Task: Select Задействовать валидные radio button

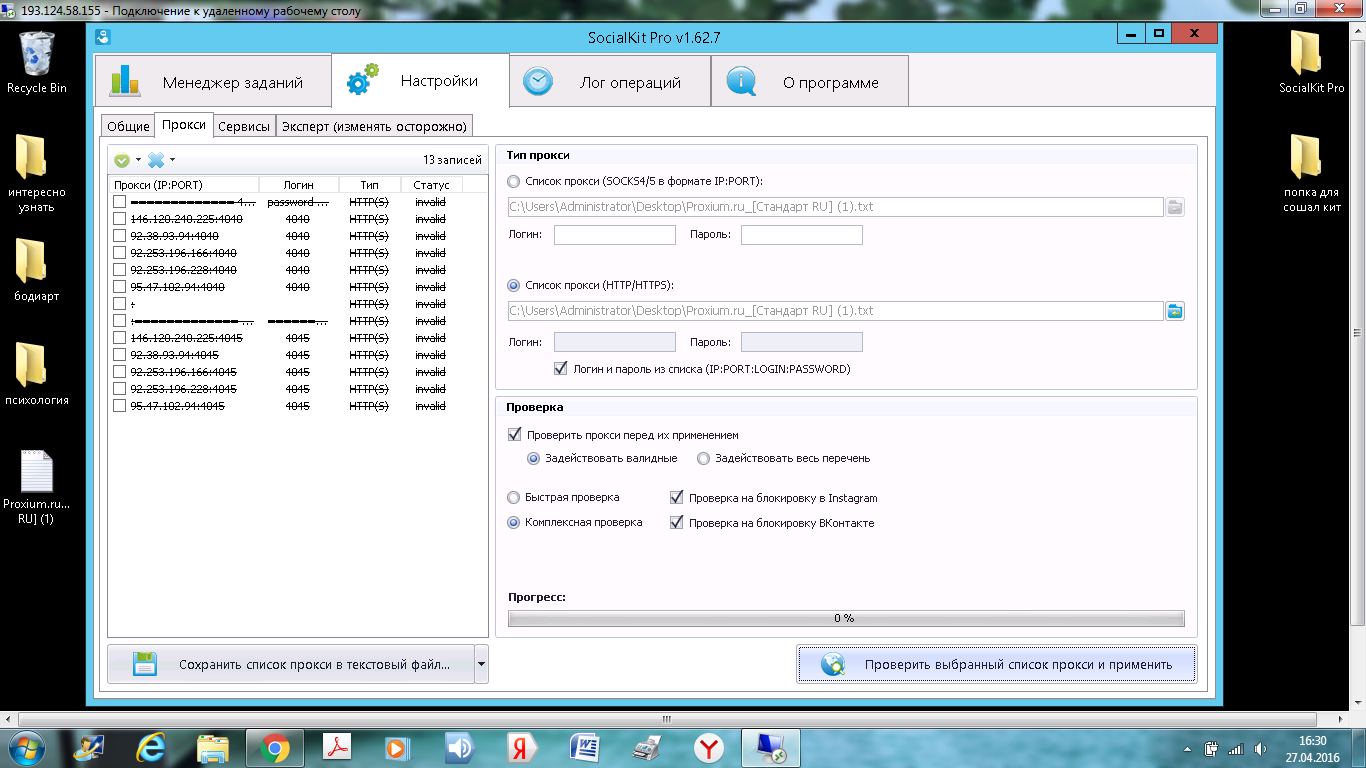Action: click(x=534, y=458)
